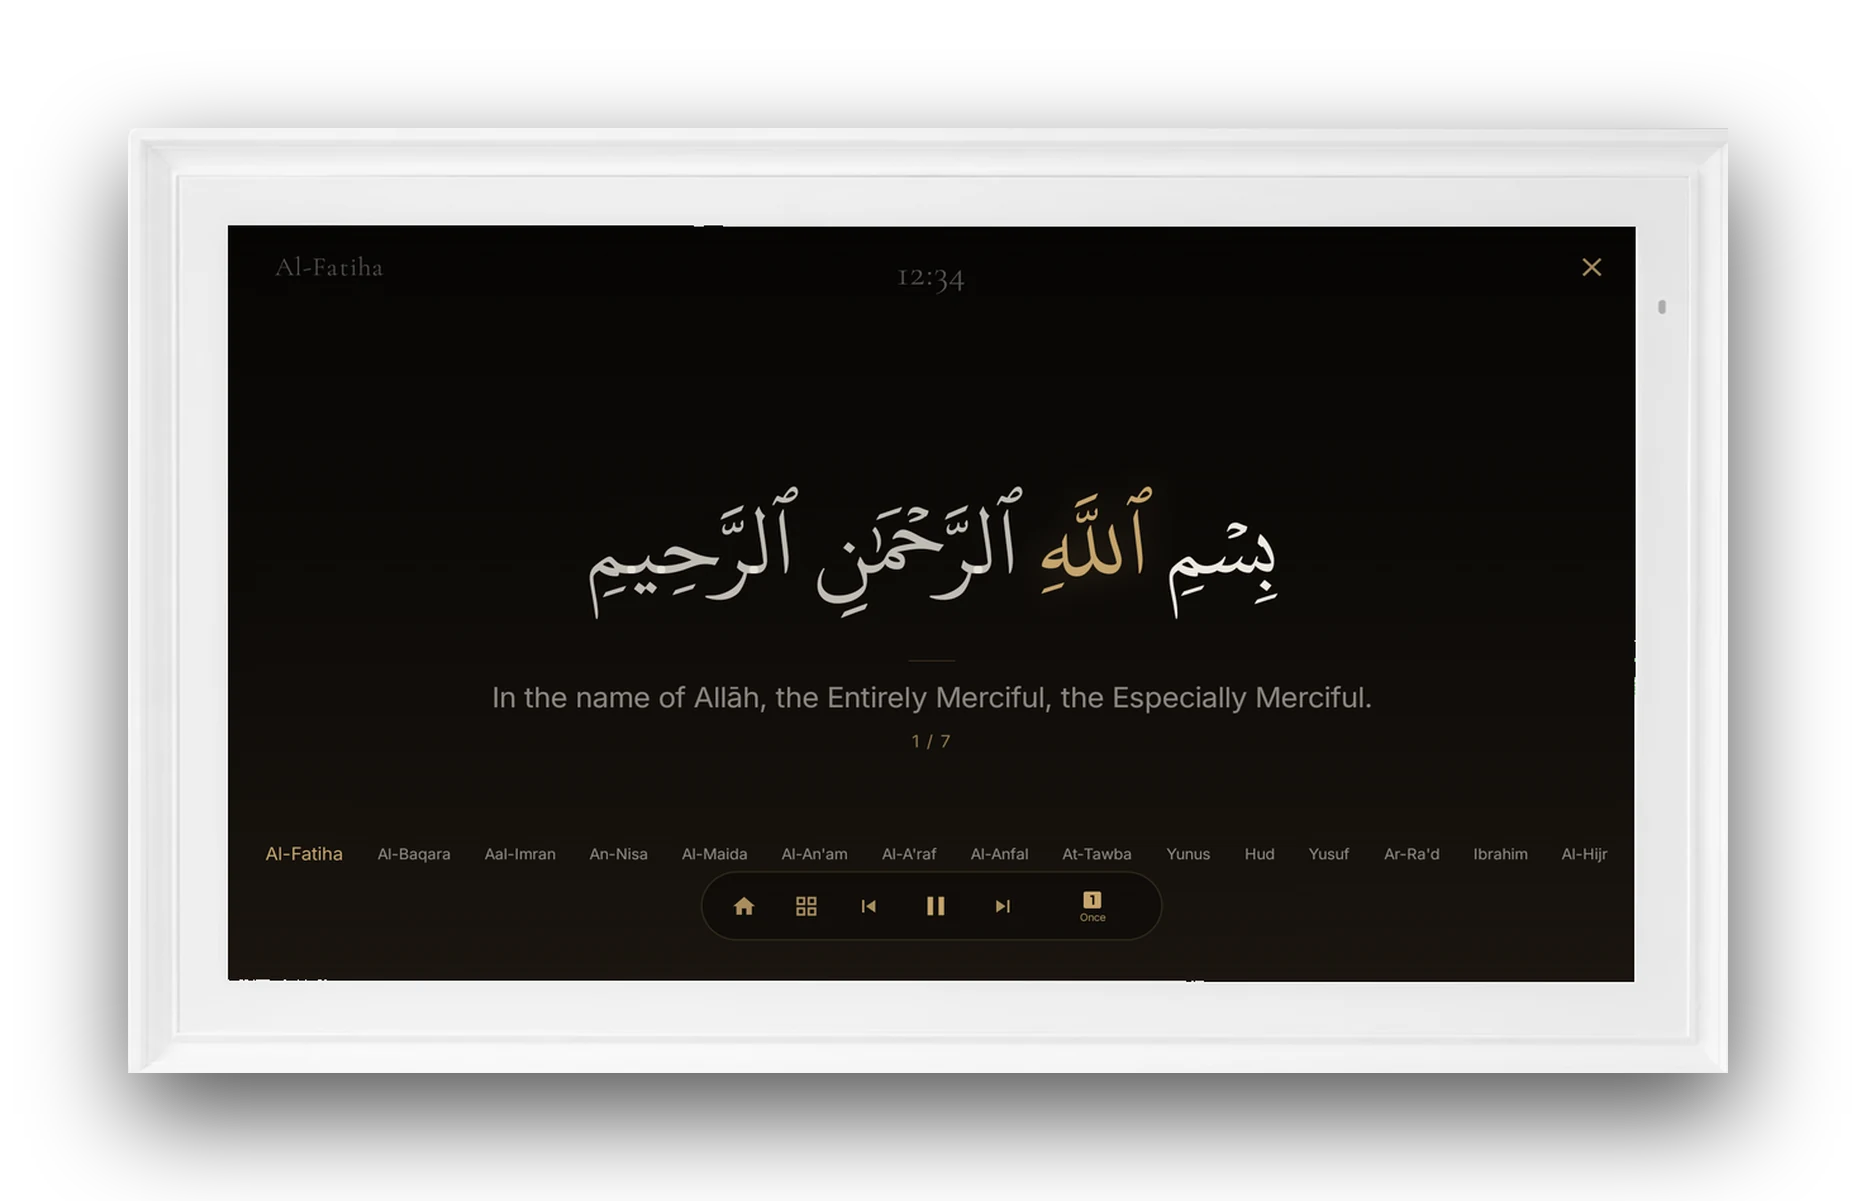
Task: Skip to the previous verse
Action: coord(868,906)
